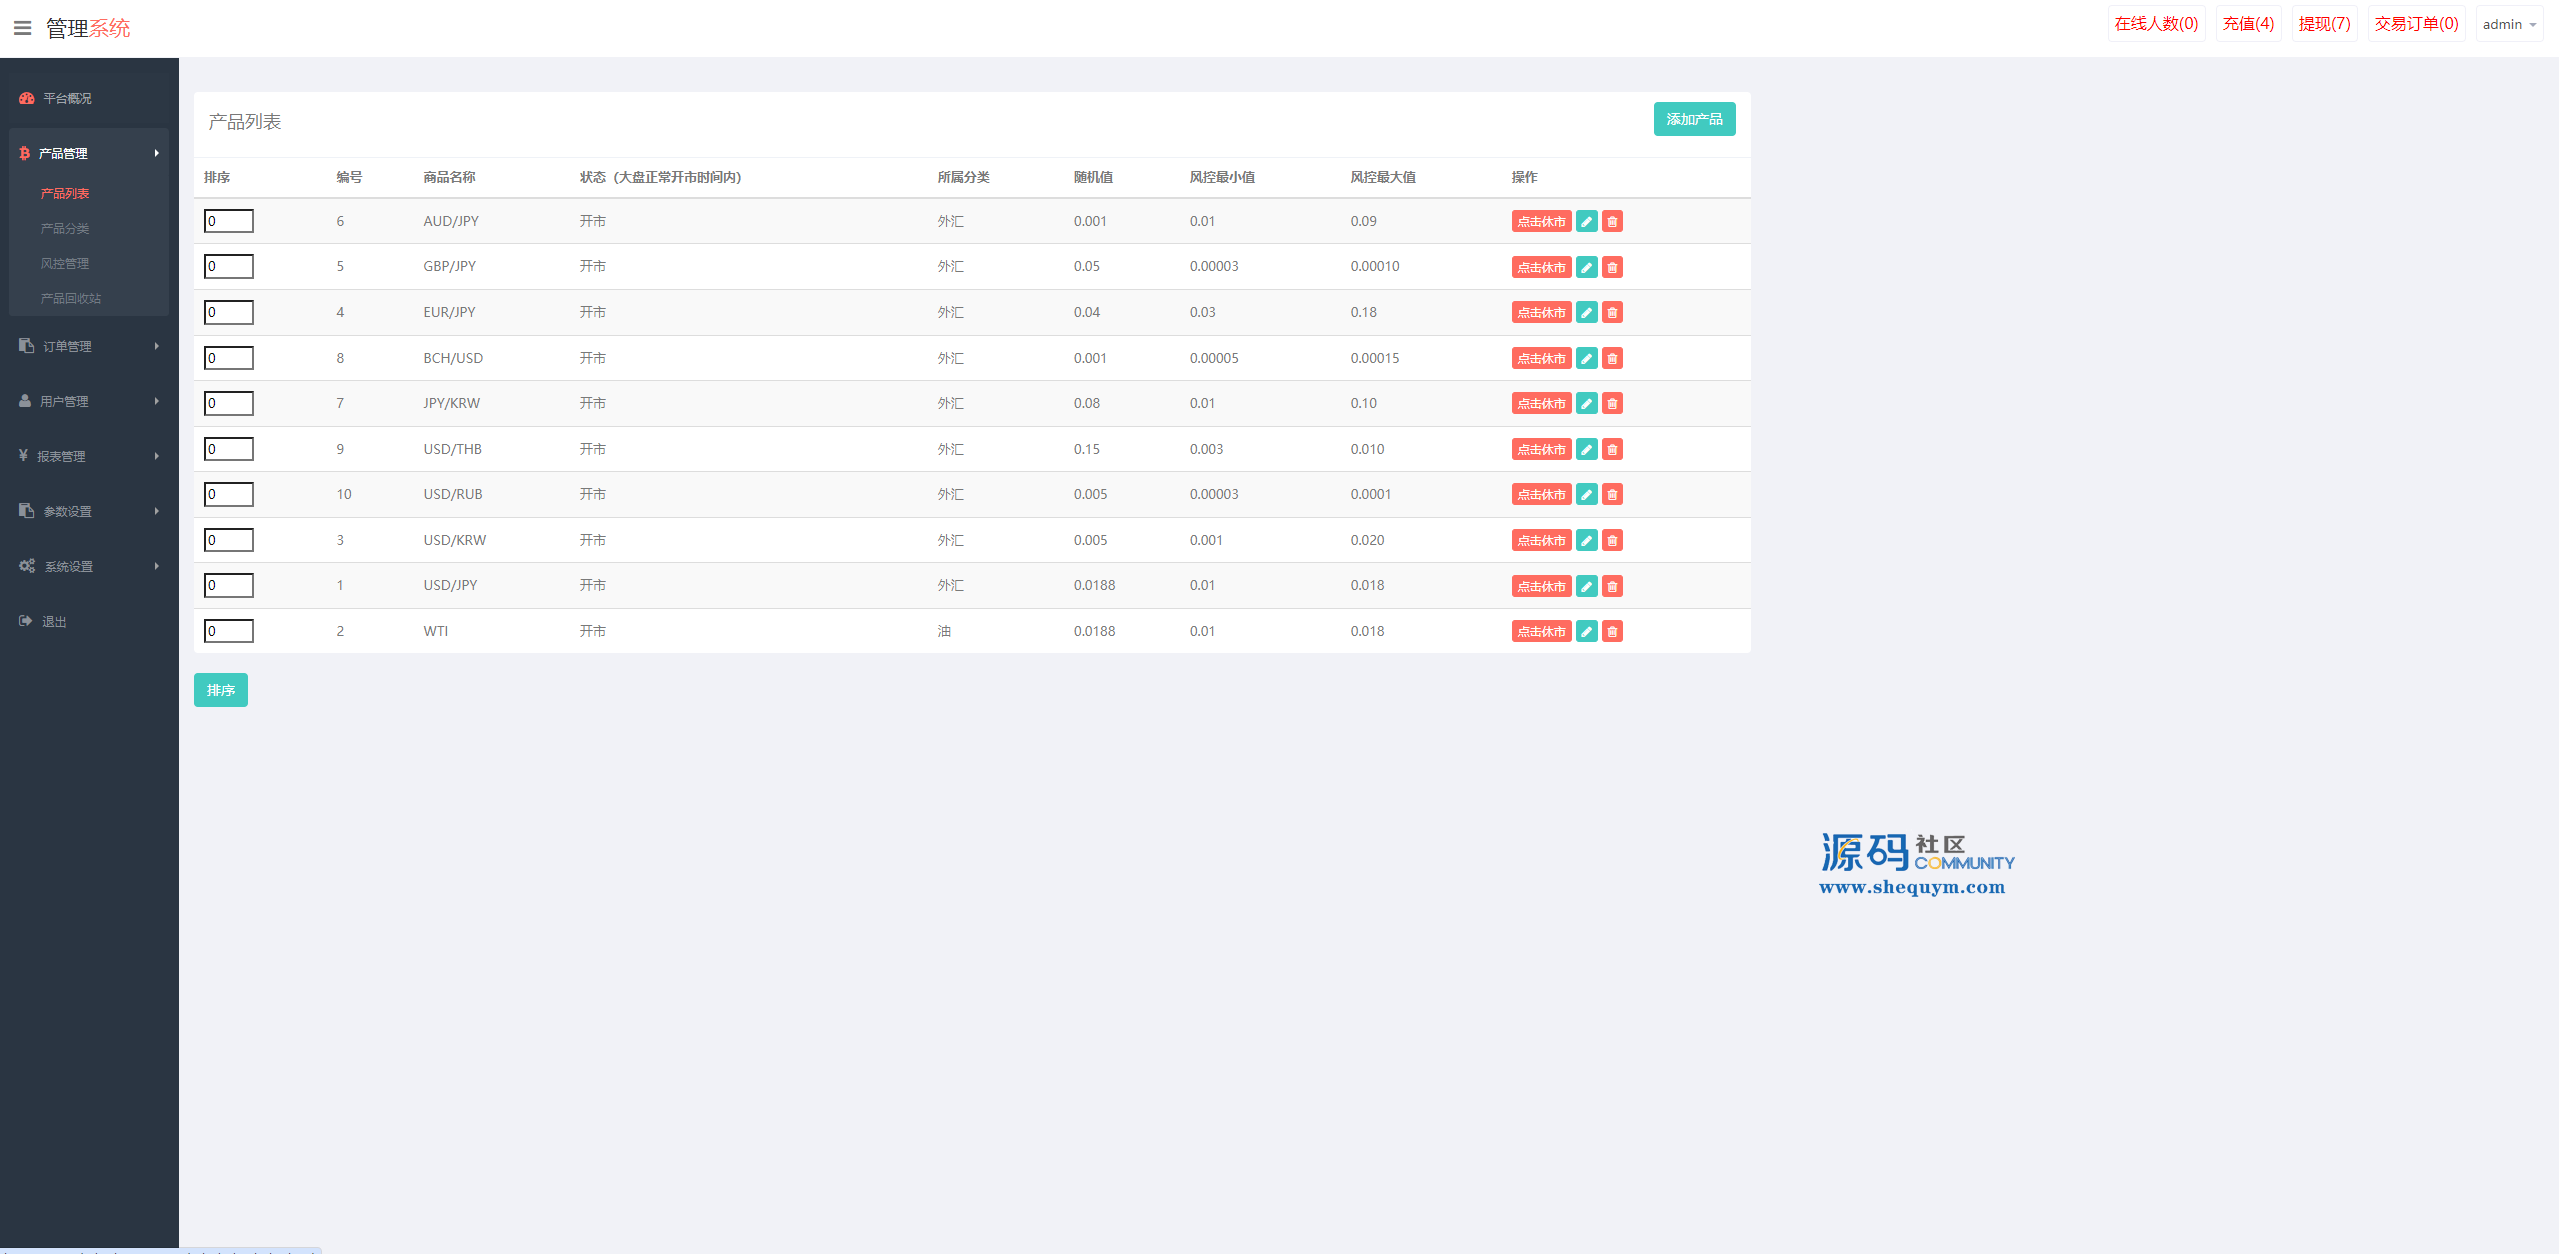
Task: Click the sort input field for AUD/JPY
Action: 229,221
